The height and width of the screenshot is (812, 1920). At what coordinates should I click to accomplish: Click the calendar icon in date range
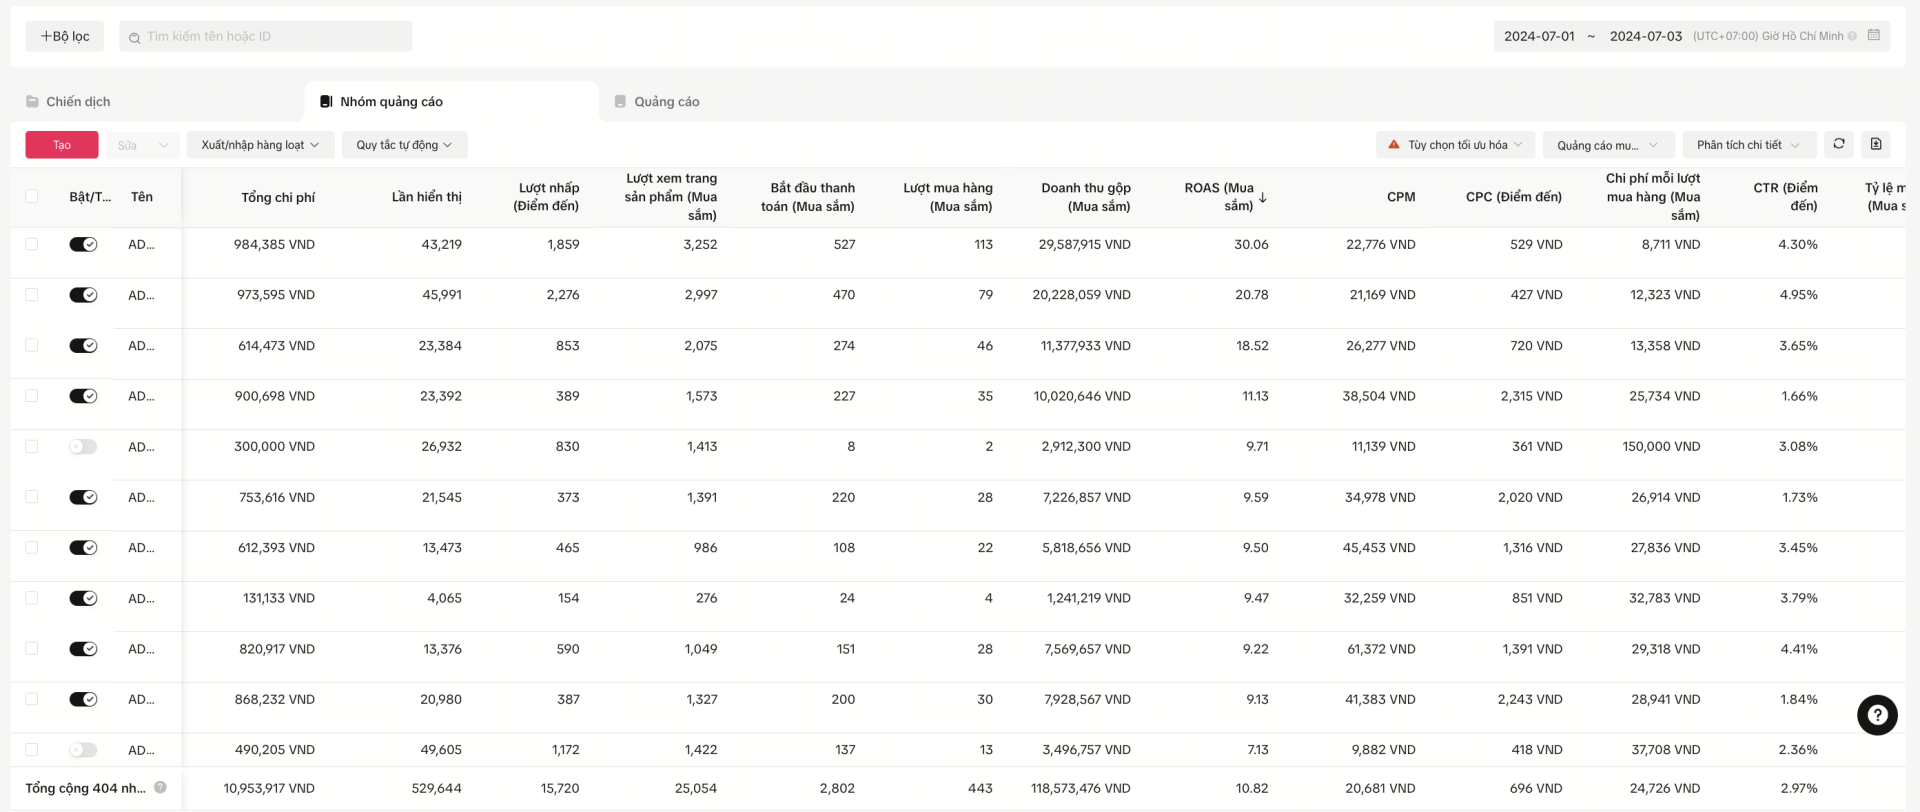tap(1874, 36)
